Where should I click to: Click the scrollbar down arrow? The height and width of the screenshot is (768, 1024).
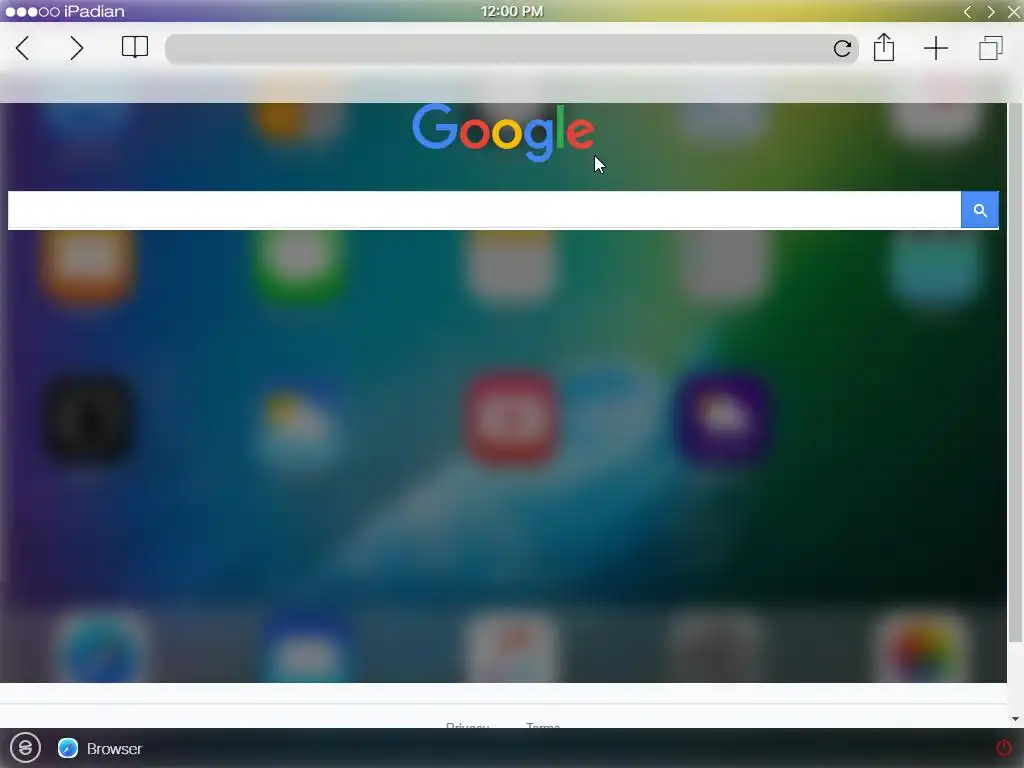tap(1015, 719)
